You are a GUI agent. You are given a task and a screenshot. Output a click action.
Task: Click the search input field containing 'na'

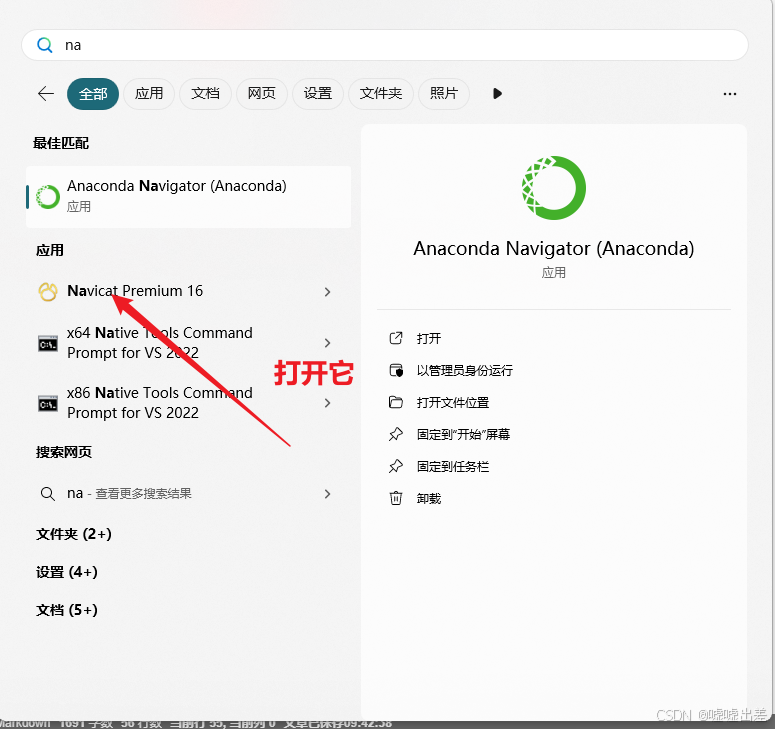(x=385, y=45)
